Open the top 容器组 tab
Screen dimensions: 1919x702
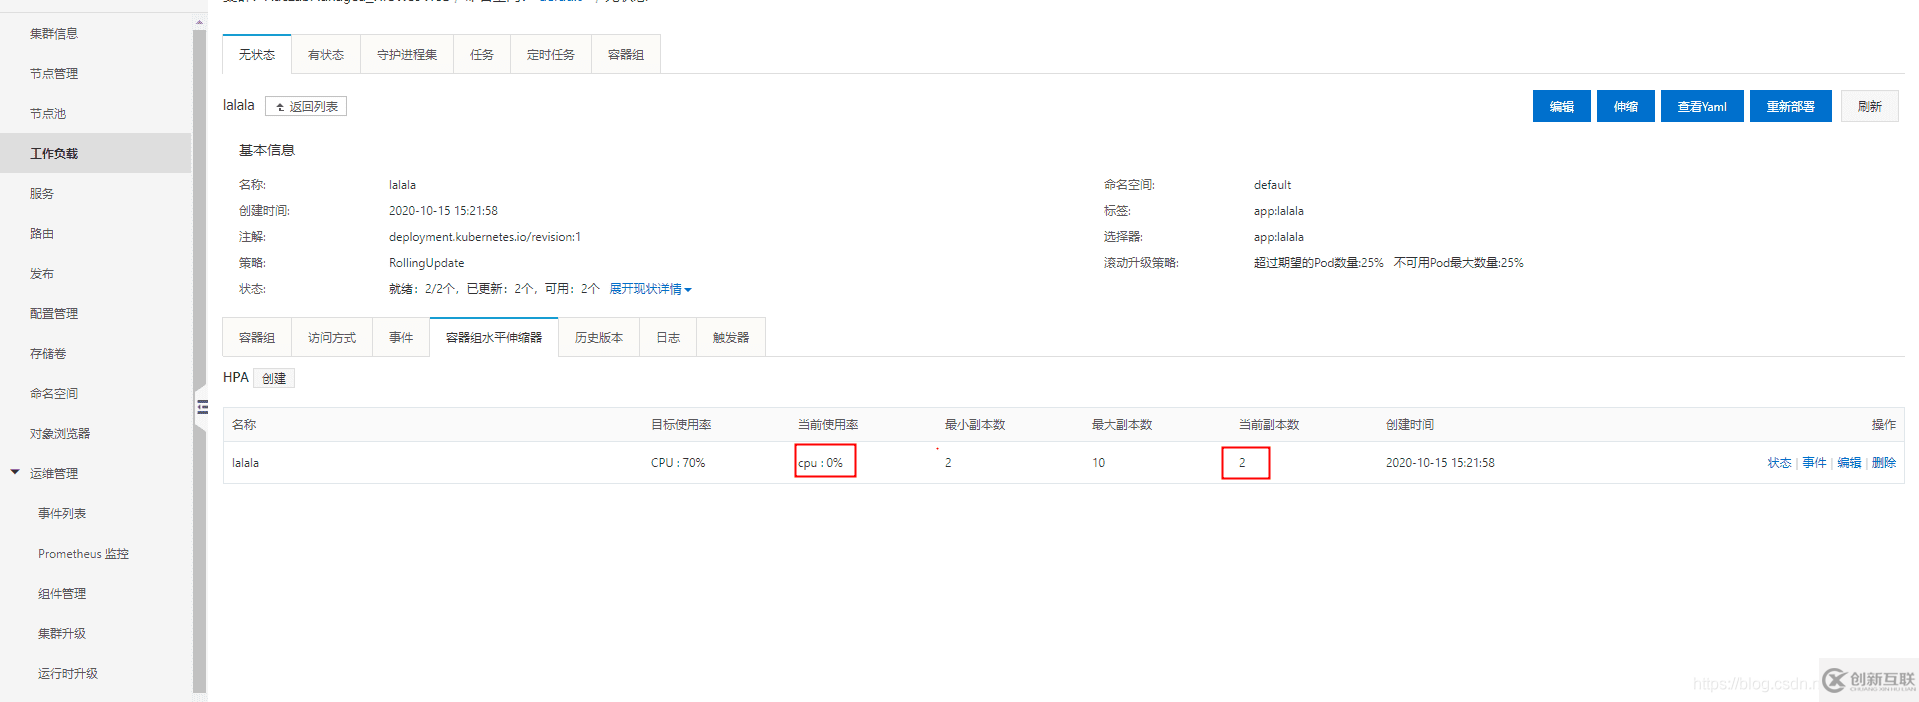click(626, 54)
